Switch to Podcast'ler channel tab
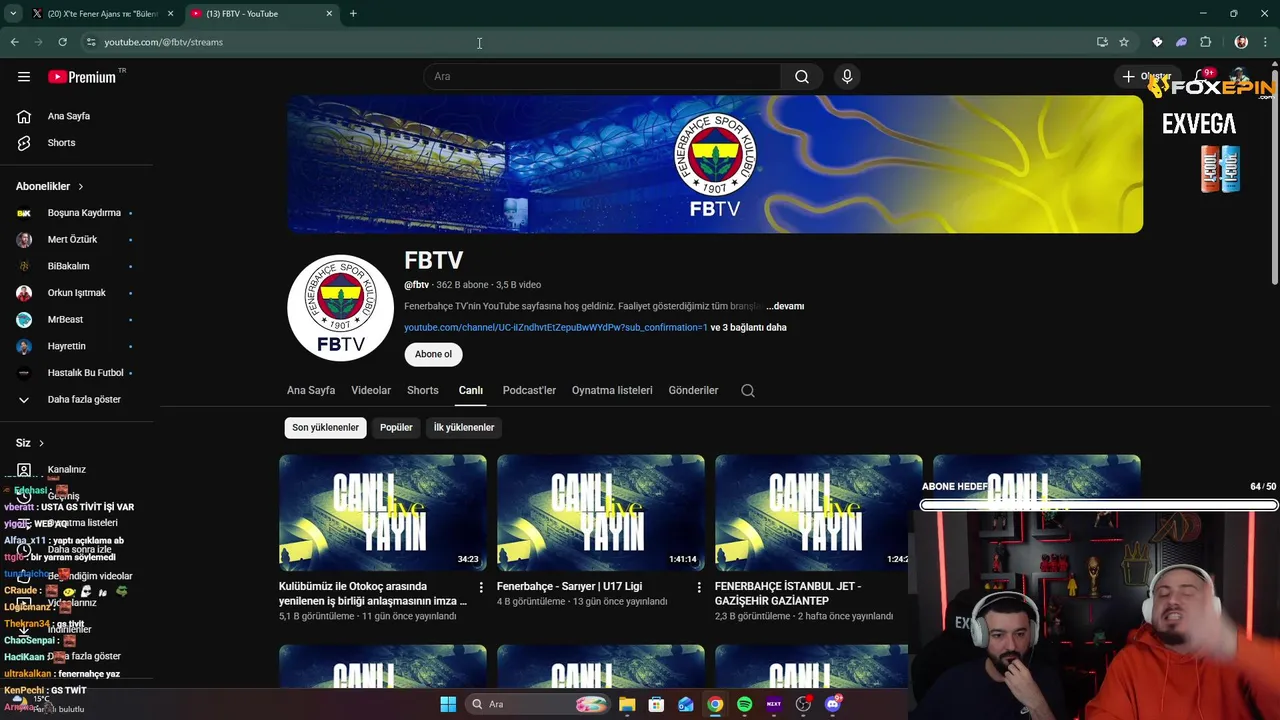 (529, 391)
